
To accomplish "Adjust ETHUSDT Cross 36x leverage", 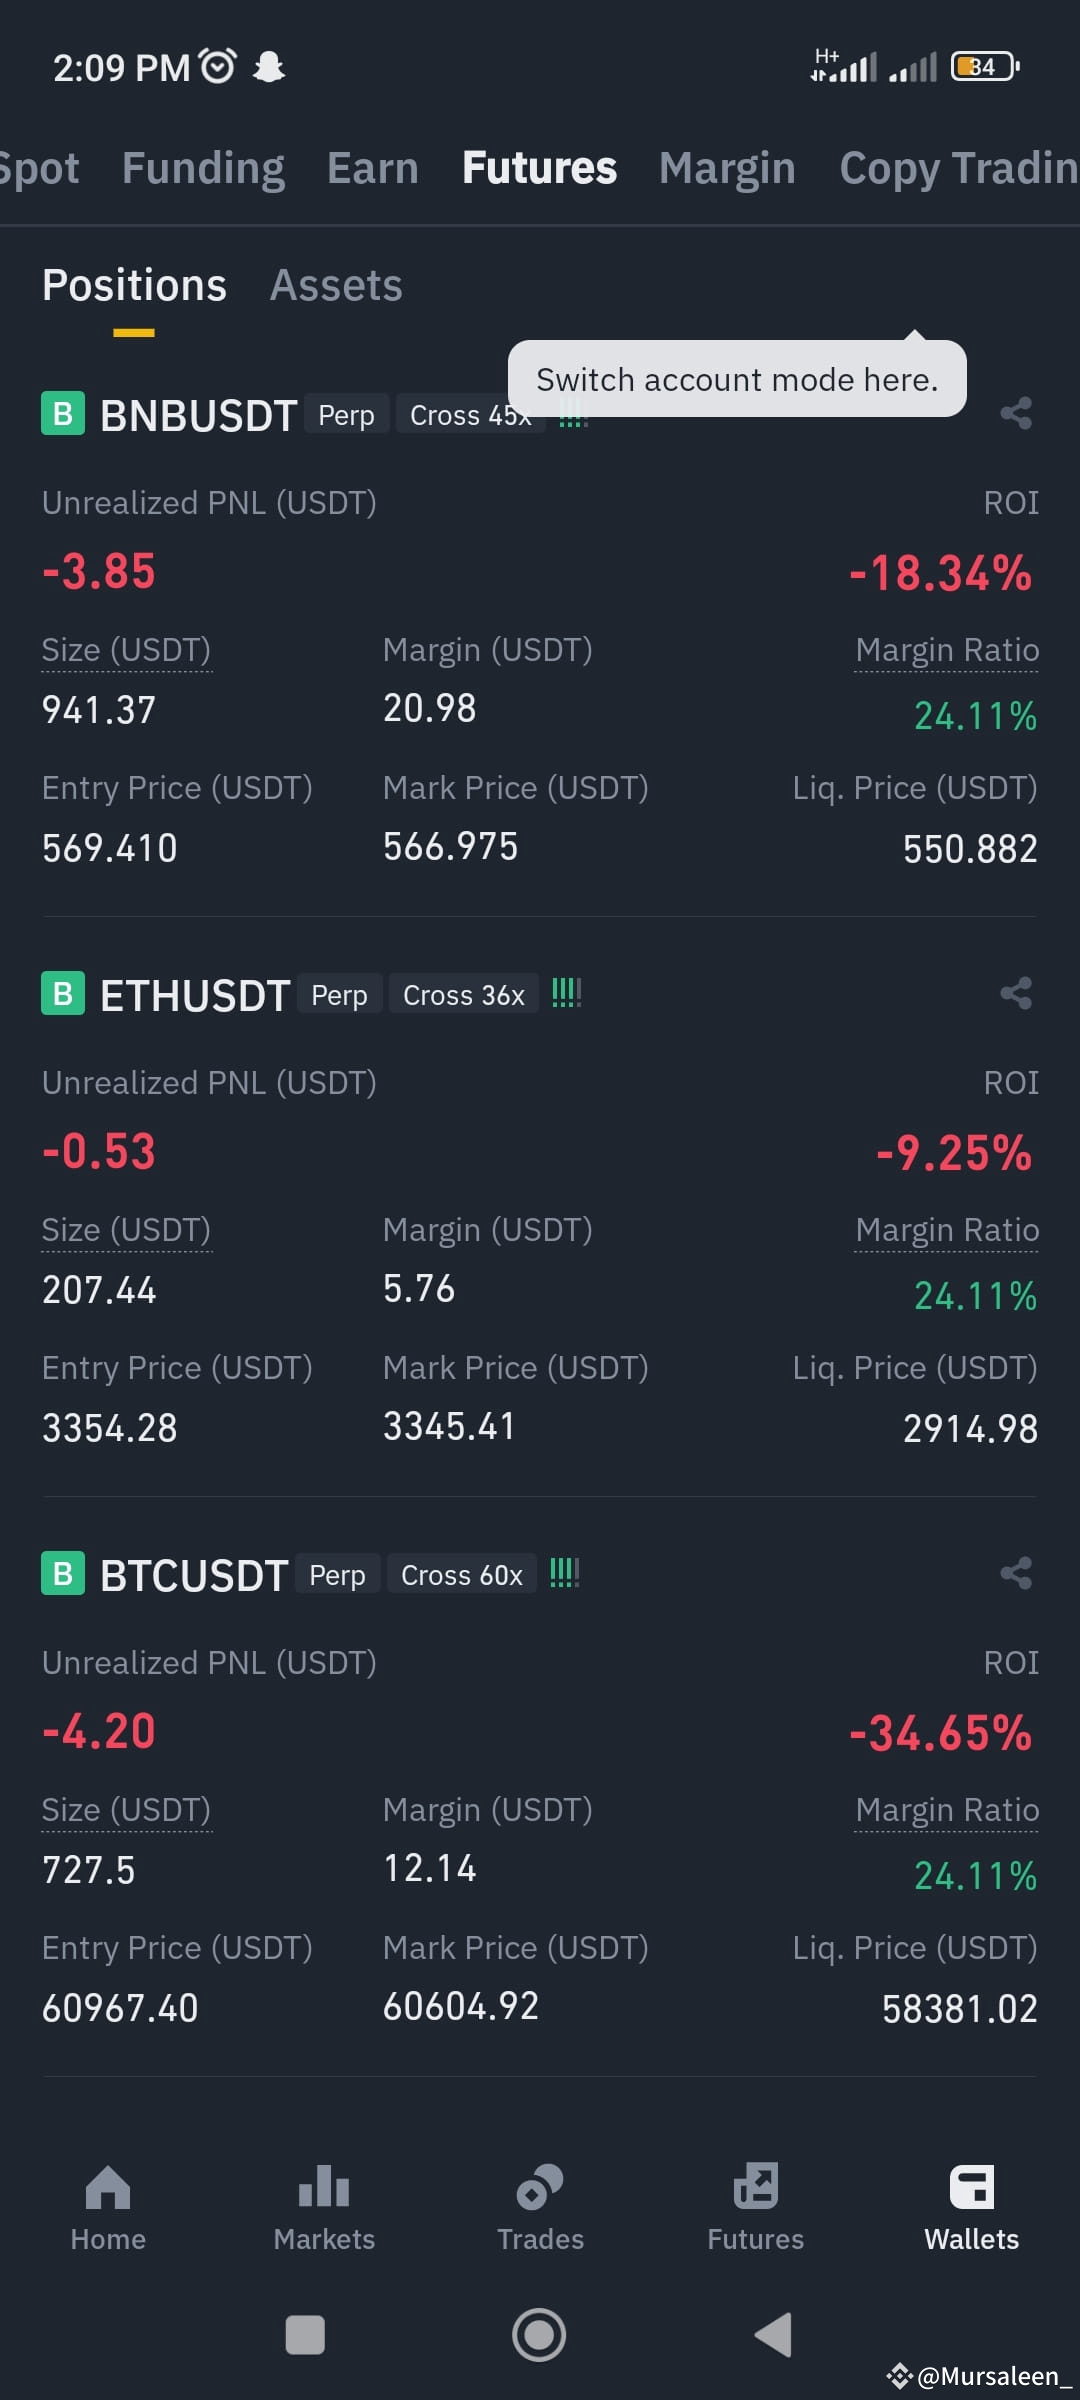I will click(x=464, y=995).
